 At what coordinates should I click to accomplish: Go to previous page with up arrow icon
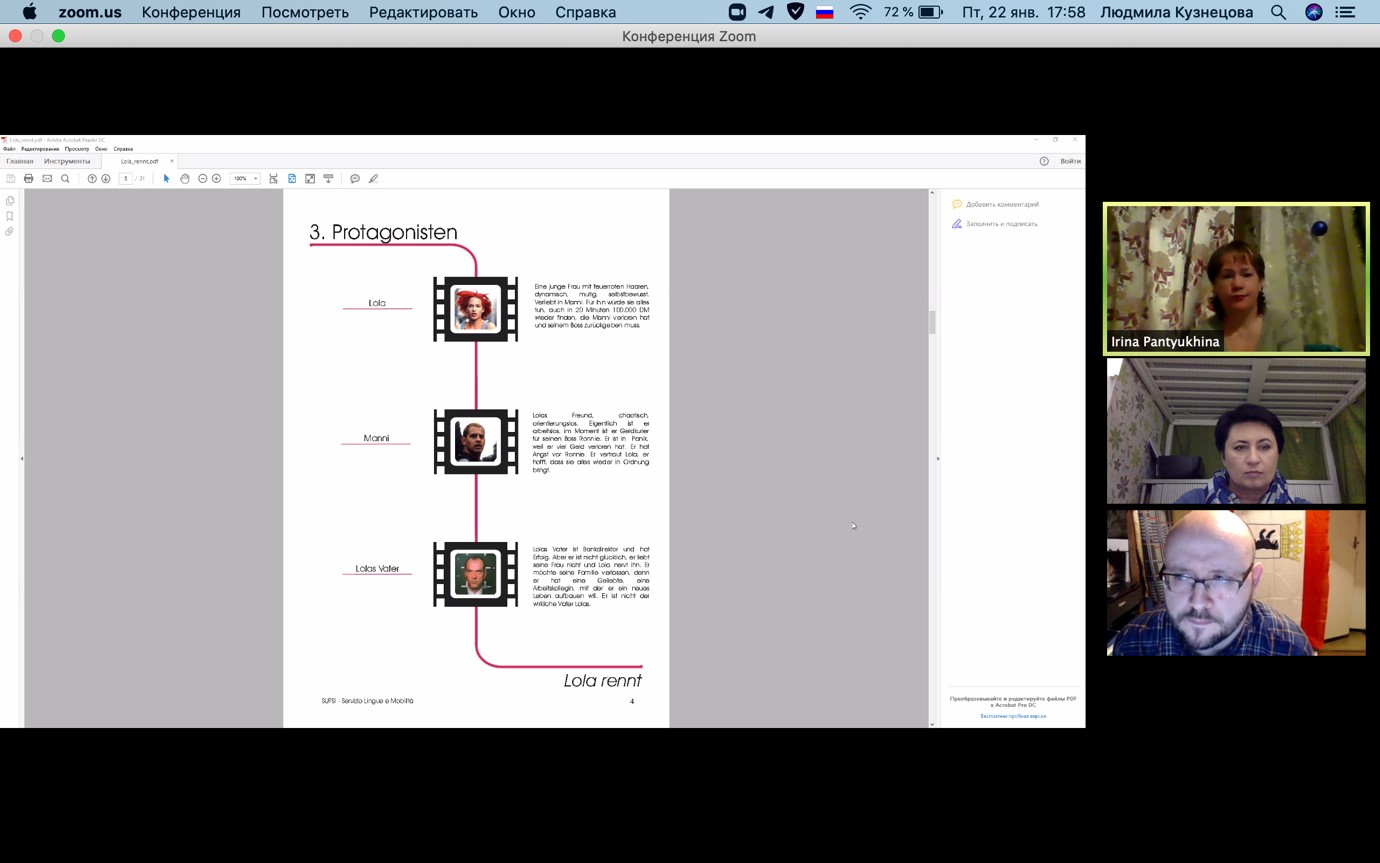point(92,179)
